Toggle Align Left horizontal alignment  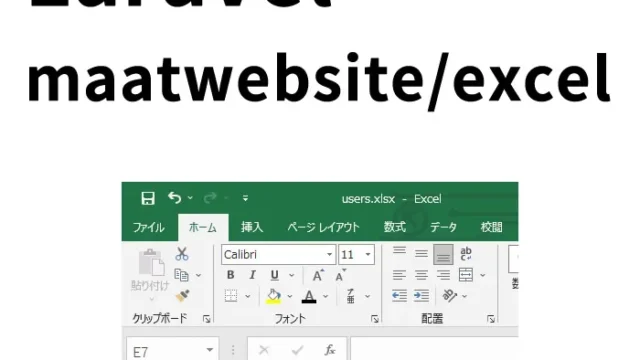[399, 275]
